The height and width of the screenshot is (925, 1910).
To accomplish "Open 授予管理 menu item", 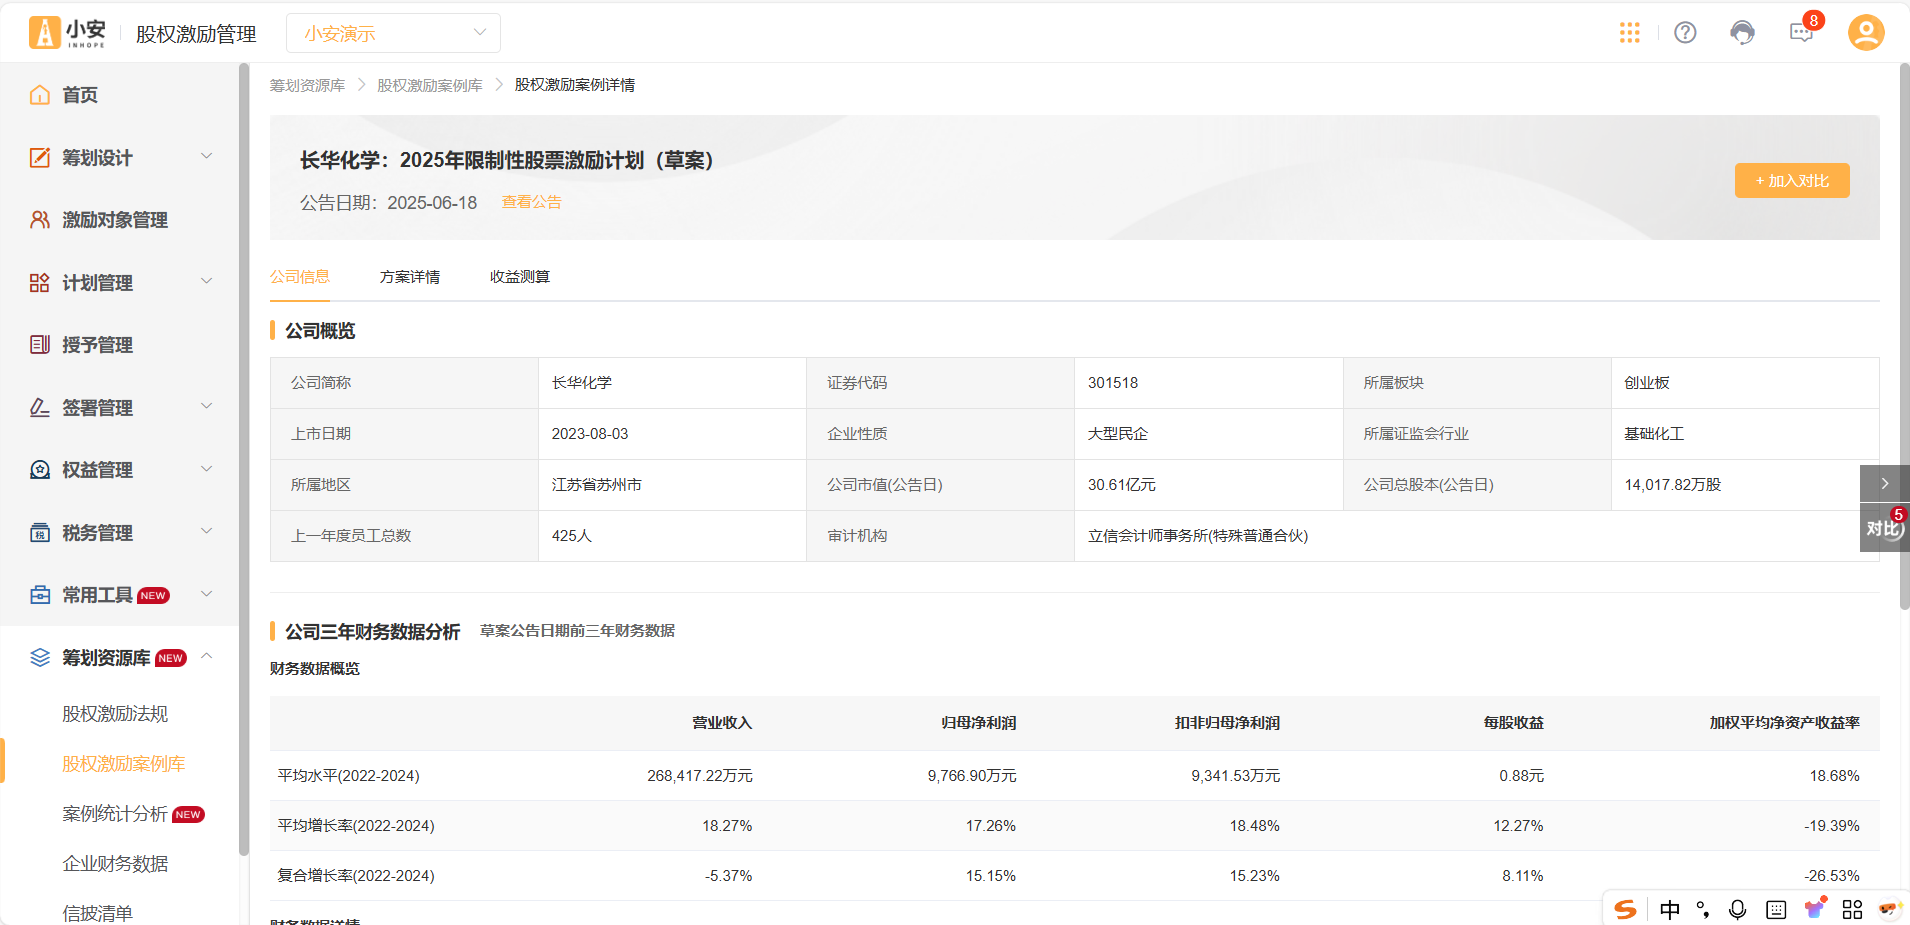I will [97, 345].
